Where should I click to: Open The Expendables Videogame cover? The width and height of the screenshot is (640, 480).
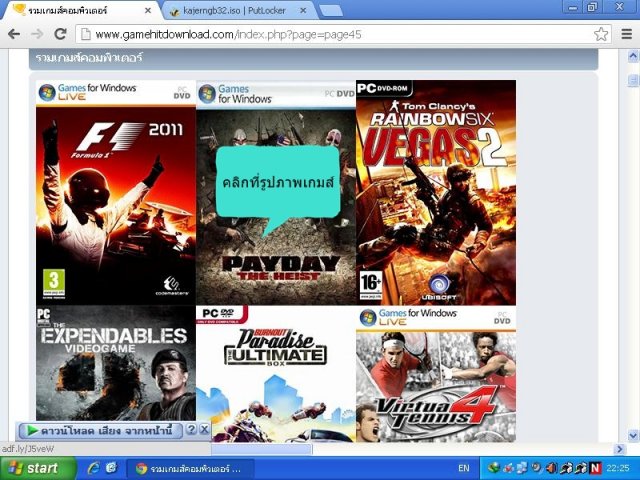click(116, 363)
